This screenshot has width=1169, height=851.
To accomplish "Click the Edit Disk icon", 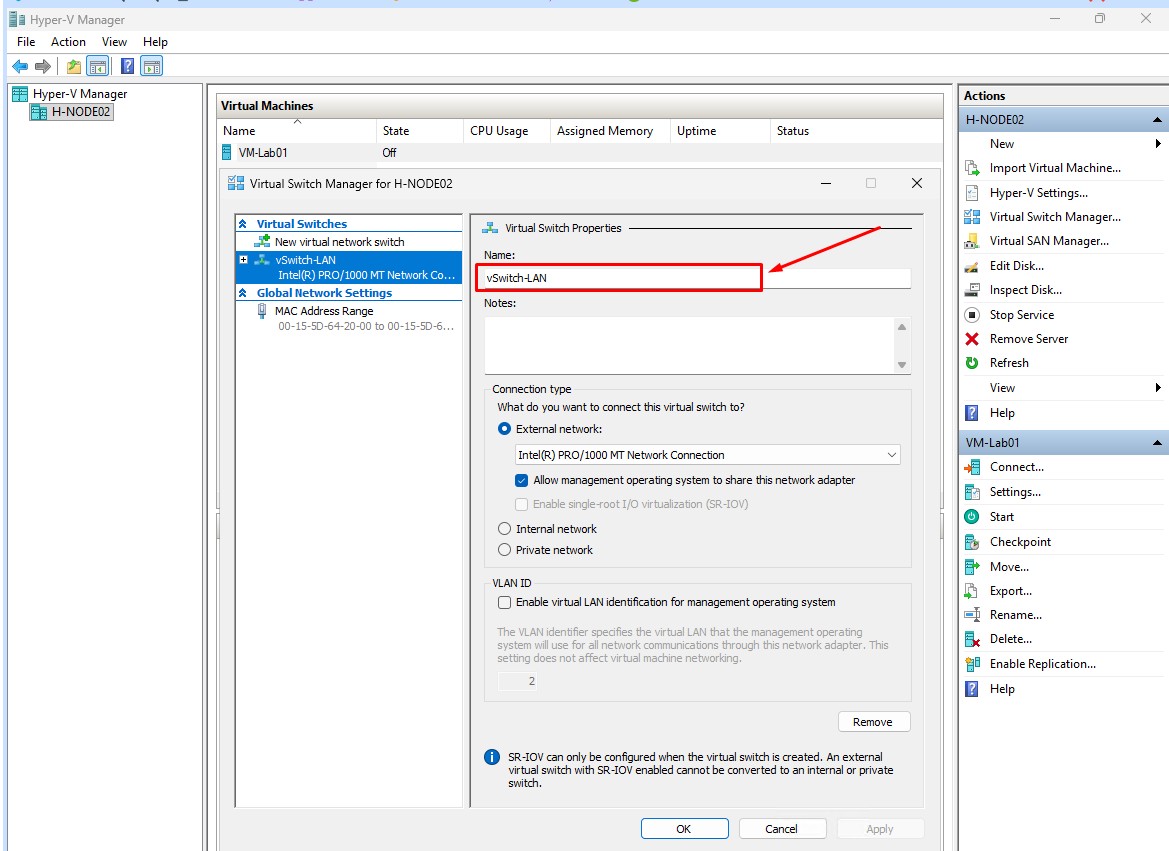I will [x=972, y=266].
